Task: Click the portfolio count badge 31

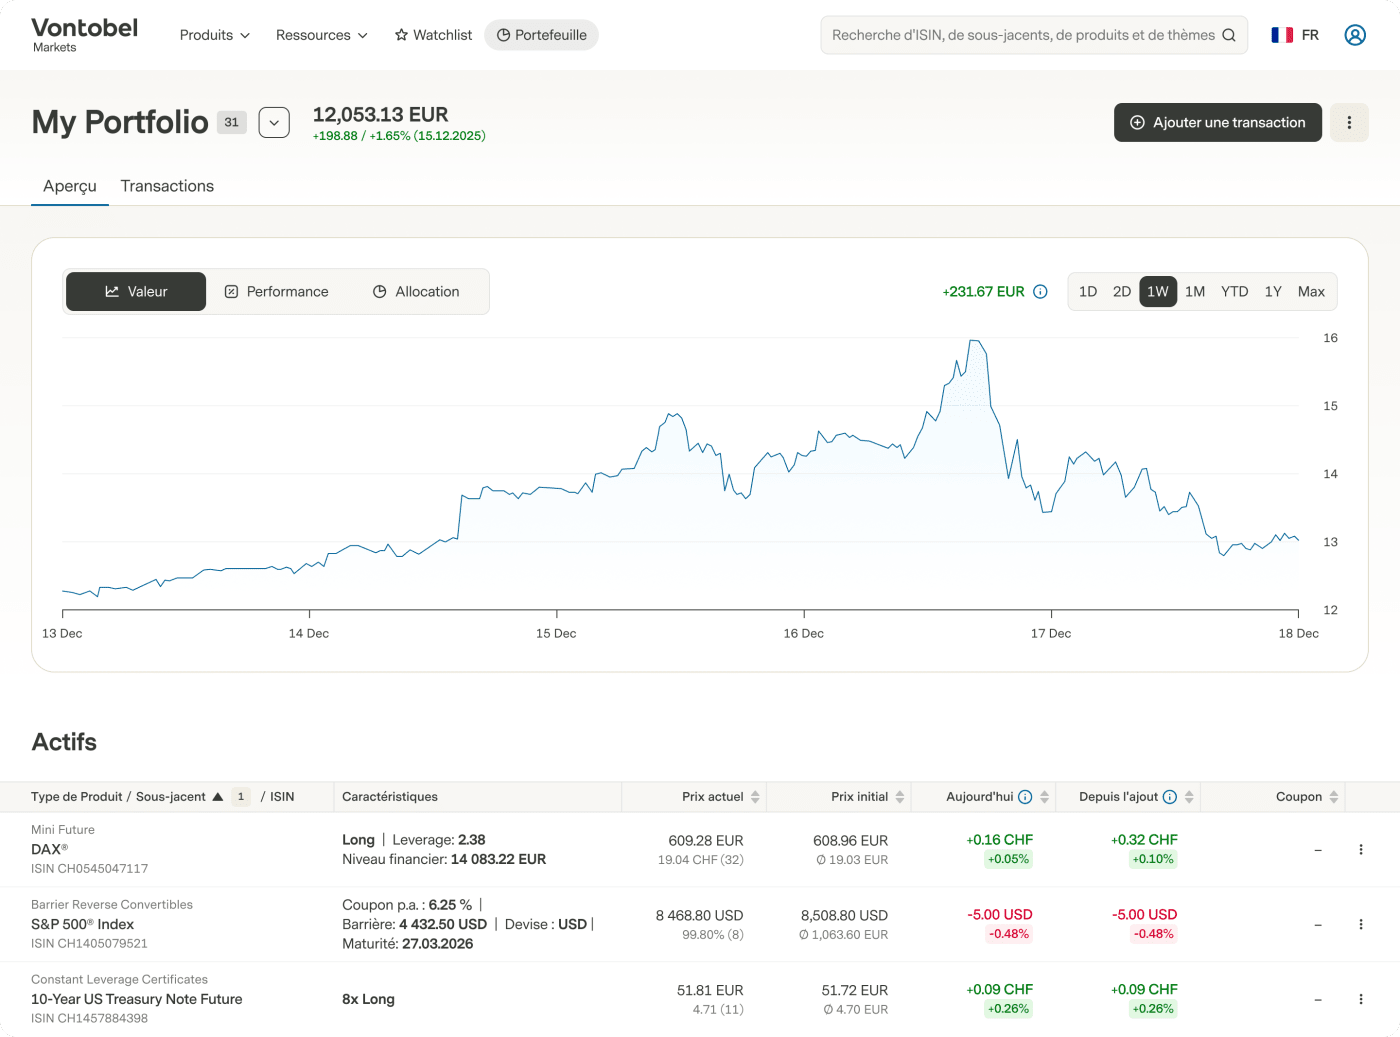Action: click(x=232, y=122)
